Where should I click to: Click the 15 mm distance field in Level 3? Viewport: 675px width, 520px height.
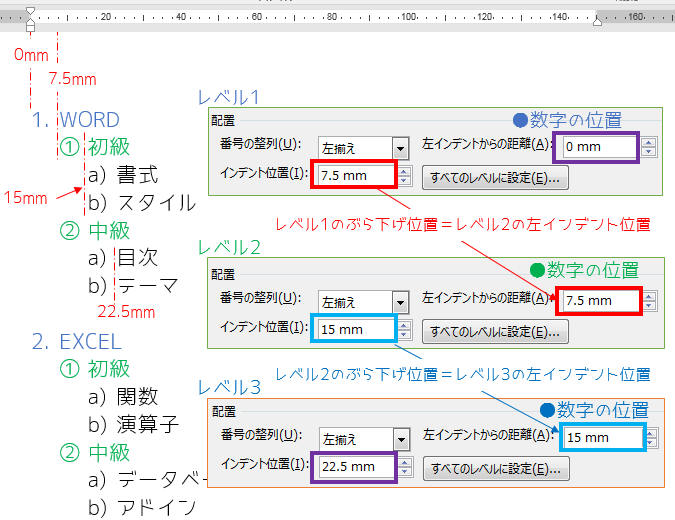603,437
